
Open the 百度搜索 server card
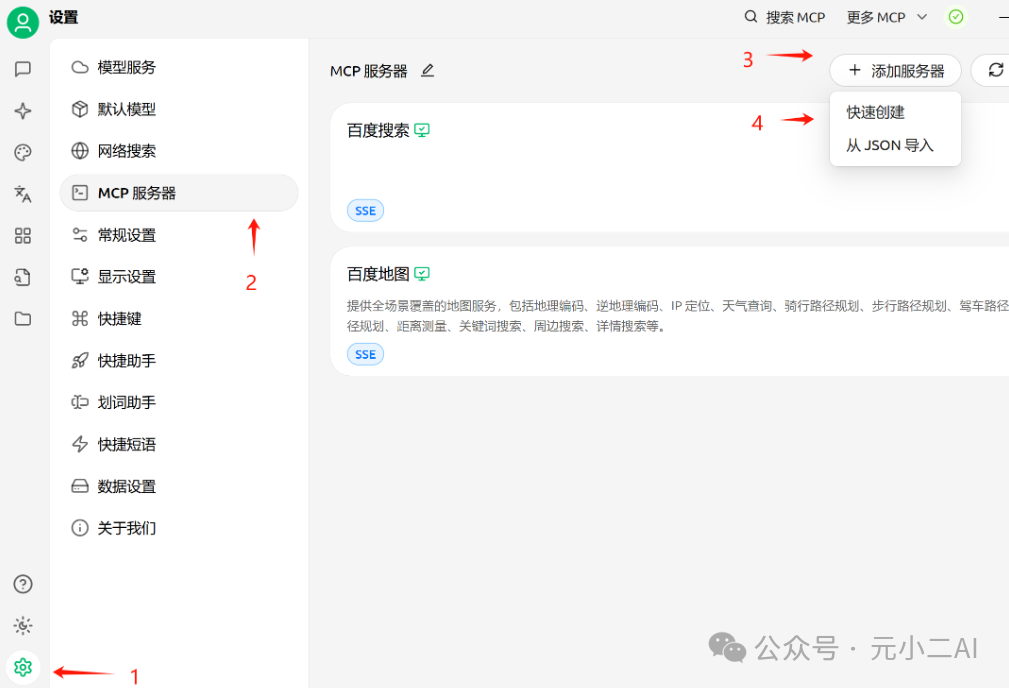[x=669, y=167]
